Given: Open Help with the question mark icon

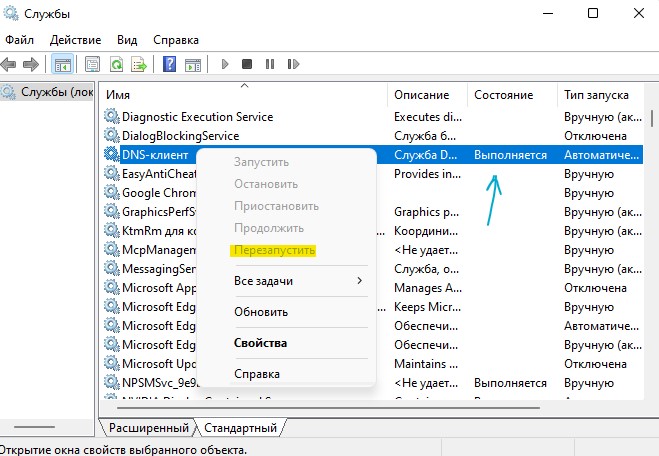Looking at the screenshot, I should 169,64.
